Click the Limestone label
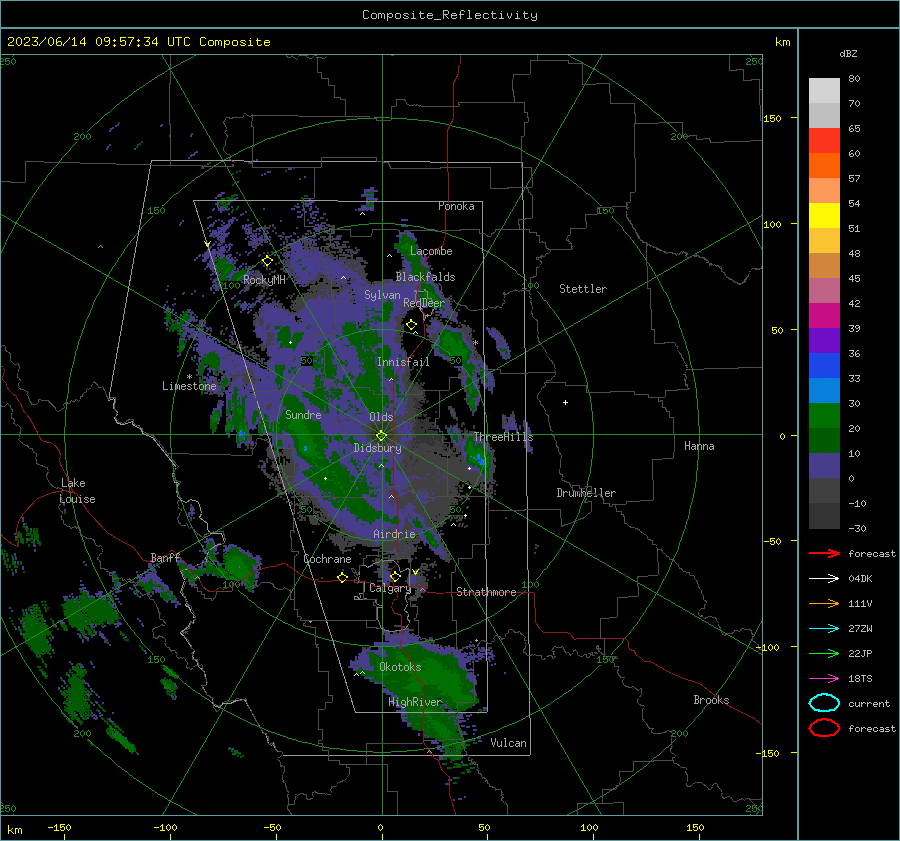 [189, 386]
